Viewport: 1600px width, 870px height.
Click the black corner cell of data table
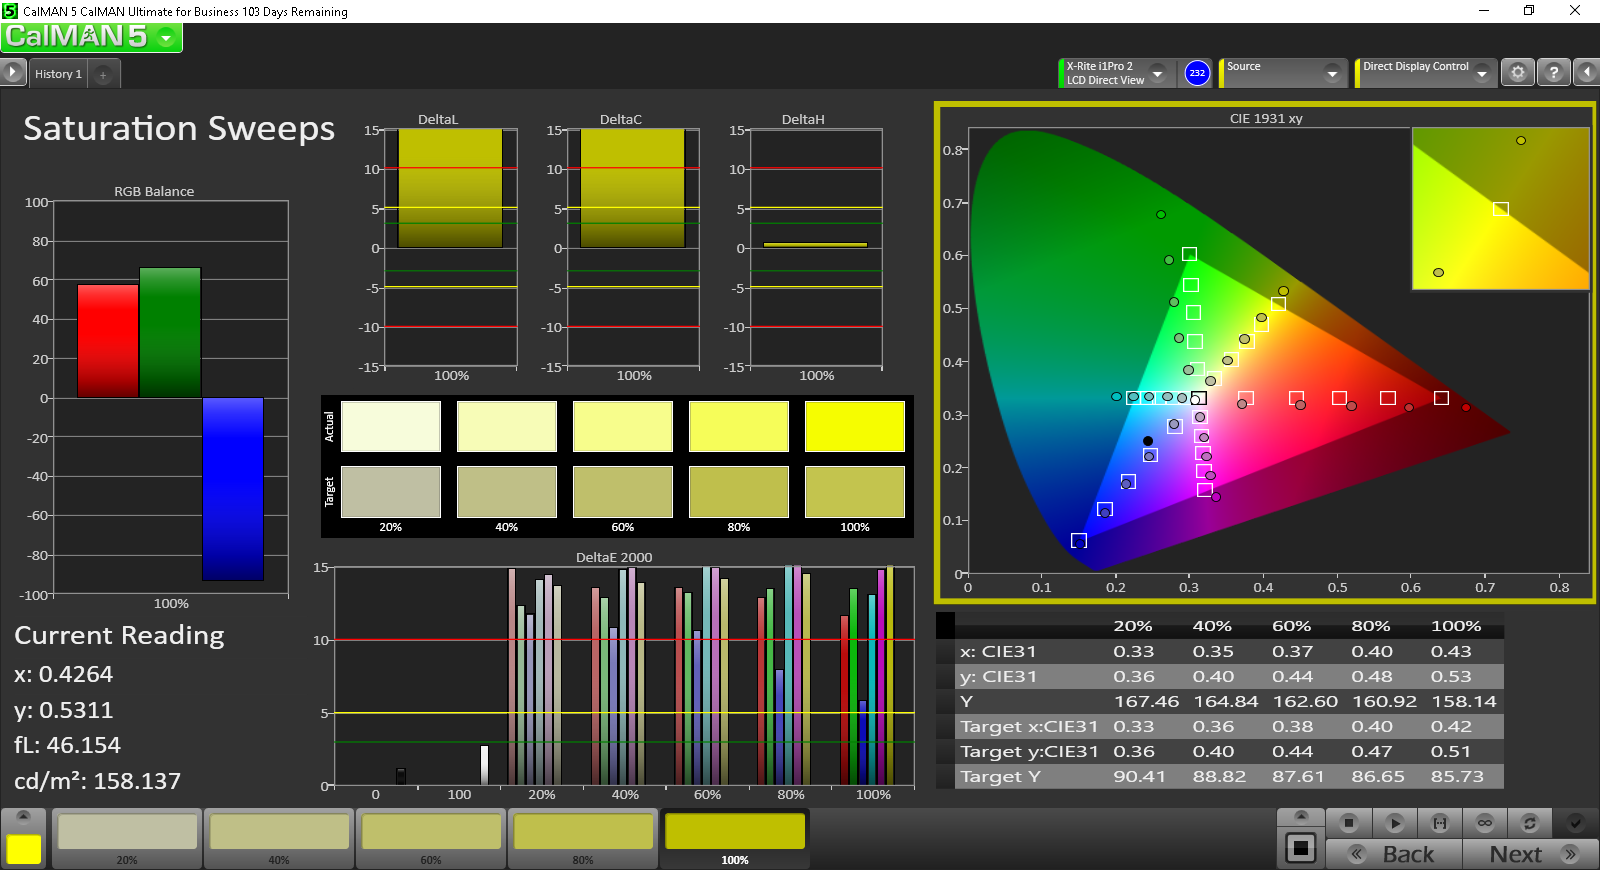point(945,626)
